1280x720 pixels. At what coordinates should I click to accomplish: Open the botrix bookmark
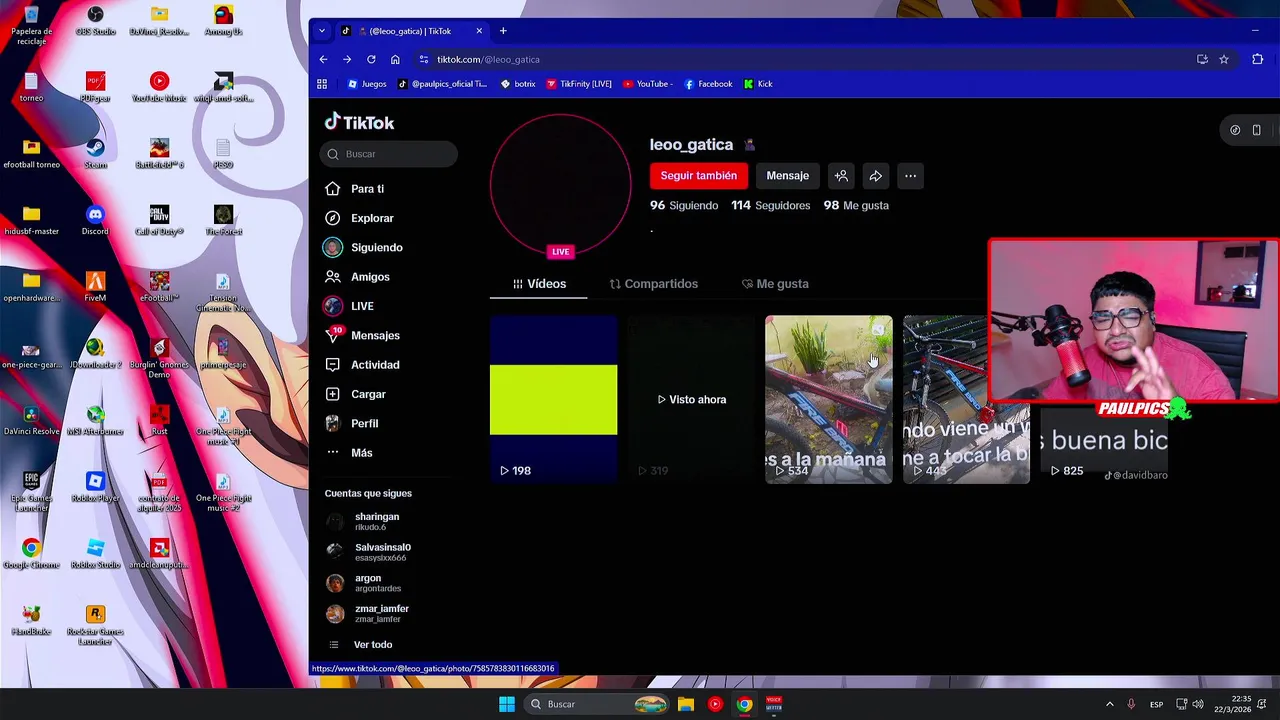[518, 84]
